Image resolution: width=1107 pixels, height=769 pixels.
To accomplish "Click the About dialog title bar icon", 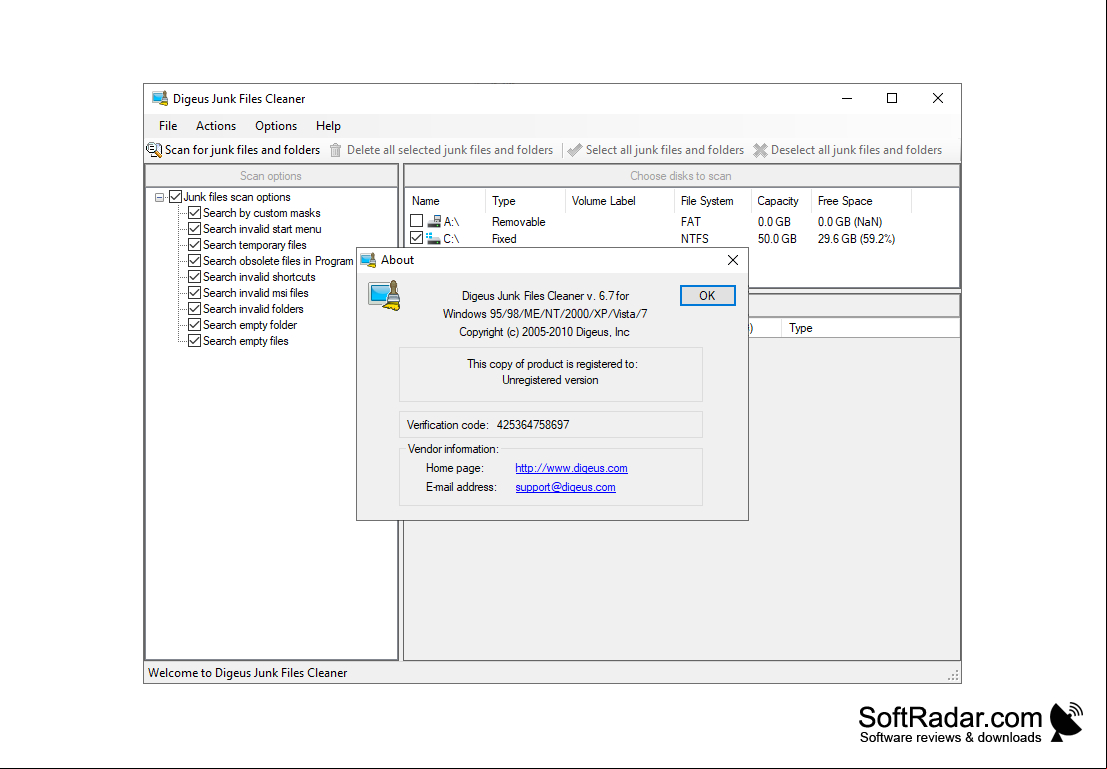I will pos(368,260).
